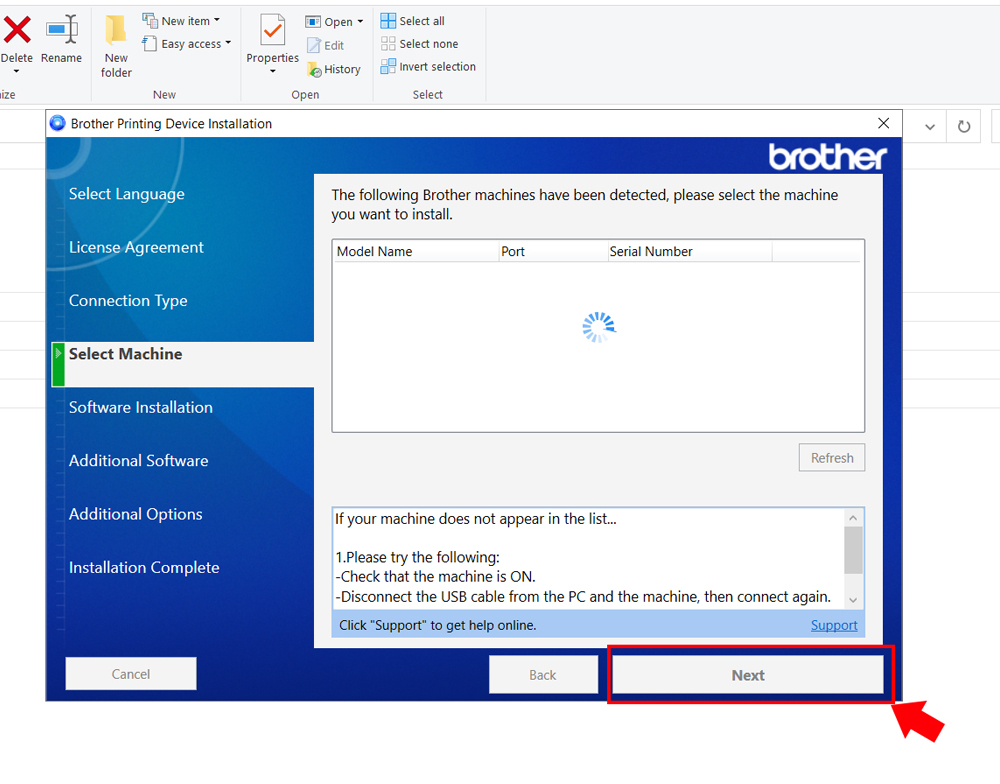
Task: Refresh the detected machines list
Action: (832, 458)
